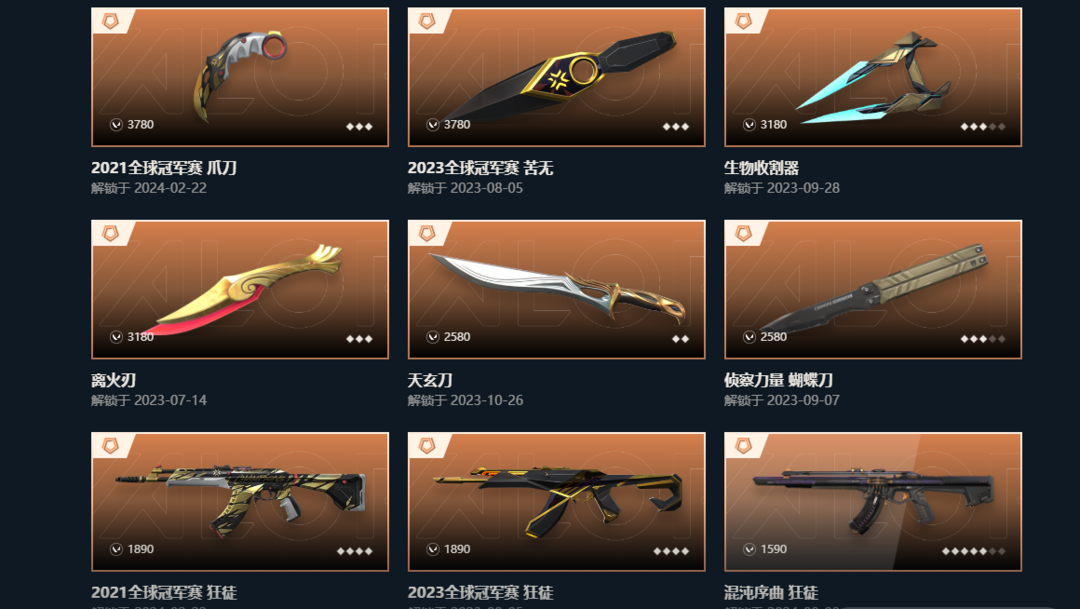Open the 2021全球冠军赛 爪刀 karambit card

[x=240, y=77]
